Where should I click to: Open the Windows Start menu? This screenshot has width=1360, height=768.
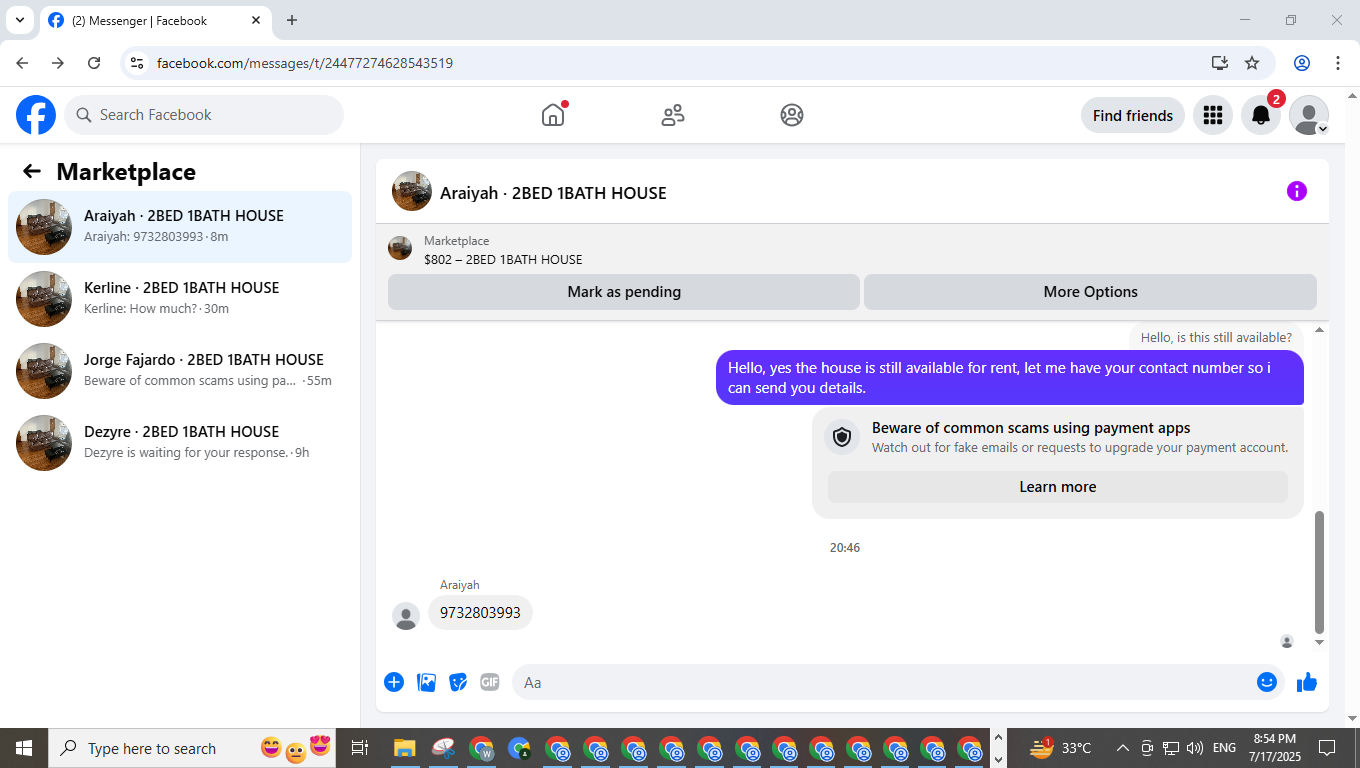point(23,748)
